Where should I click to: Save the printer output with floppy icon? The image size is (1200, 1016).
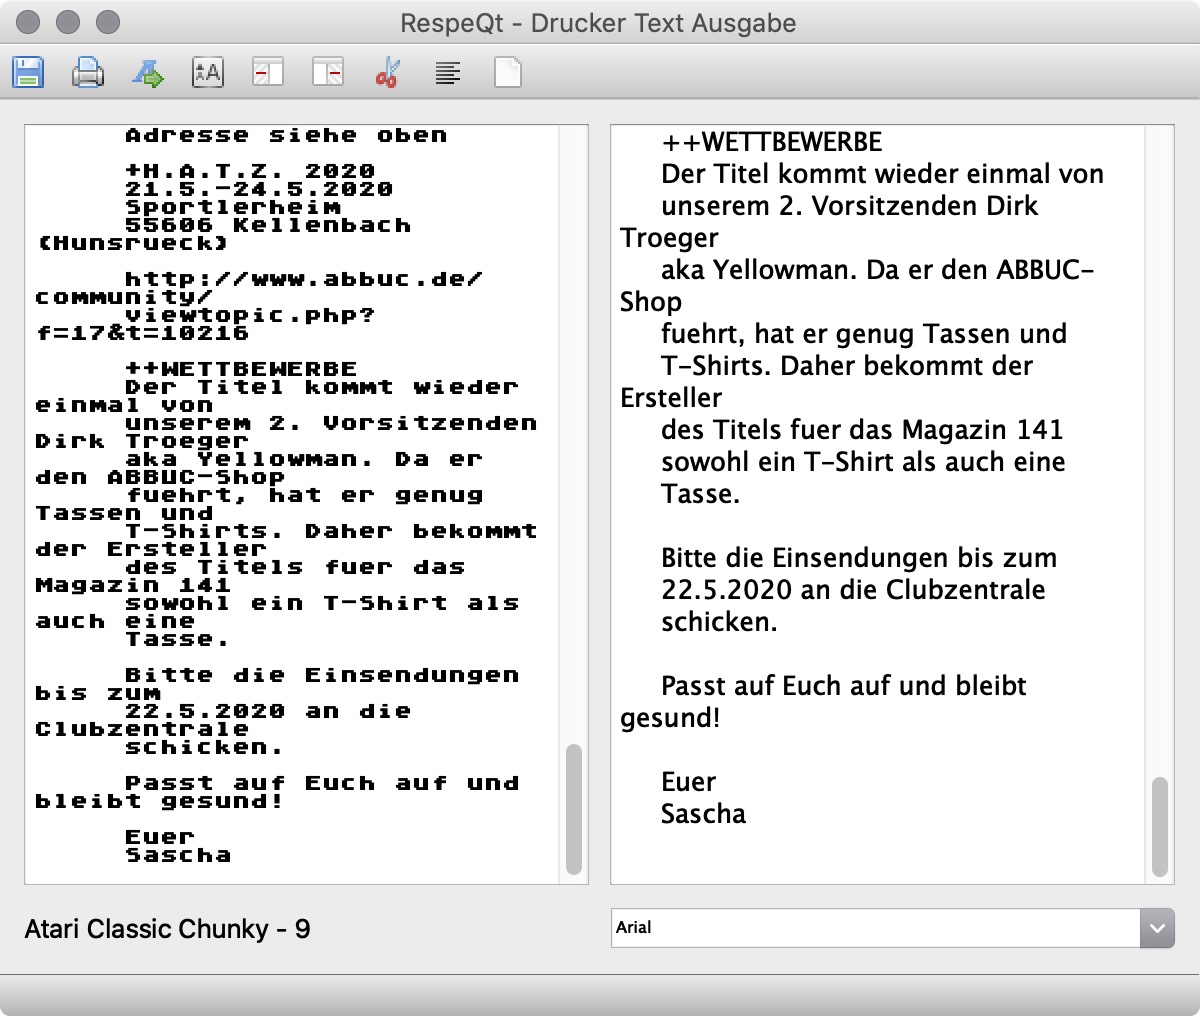pos(28,73)
